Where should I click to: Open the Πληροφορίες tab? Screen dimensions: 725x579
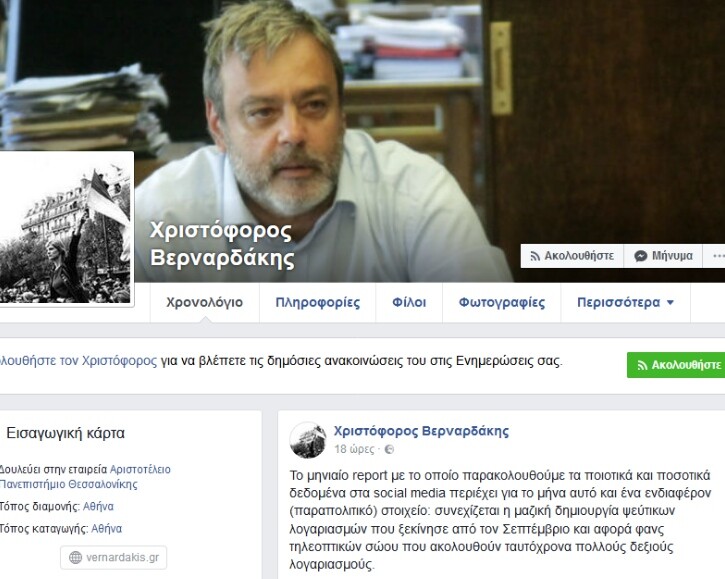(318, 302)
